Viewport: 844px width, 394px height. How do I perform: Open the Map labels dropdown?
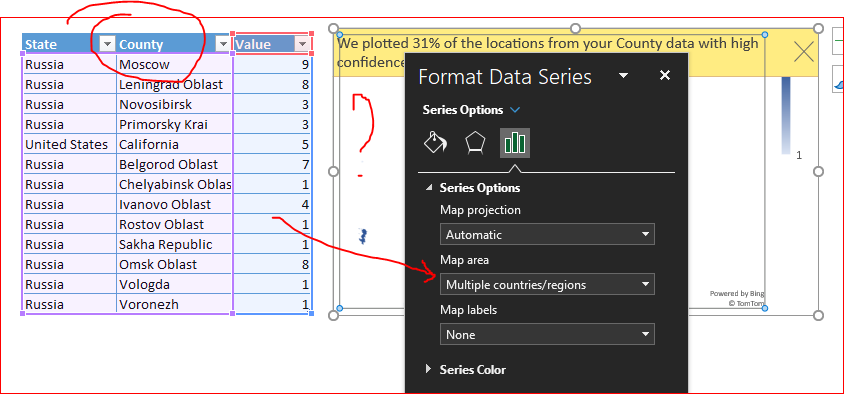547,334
